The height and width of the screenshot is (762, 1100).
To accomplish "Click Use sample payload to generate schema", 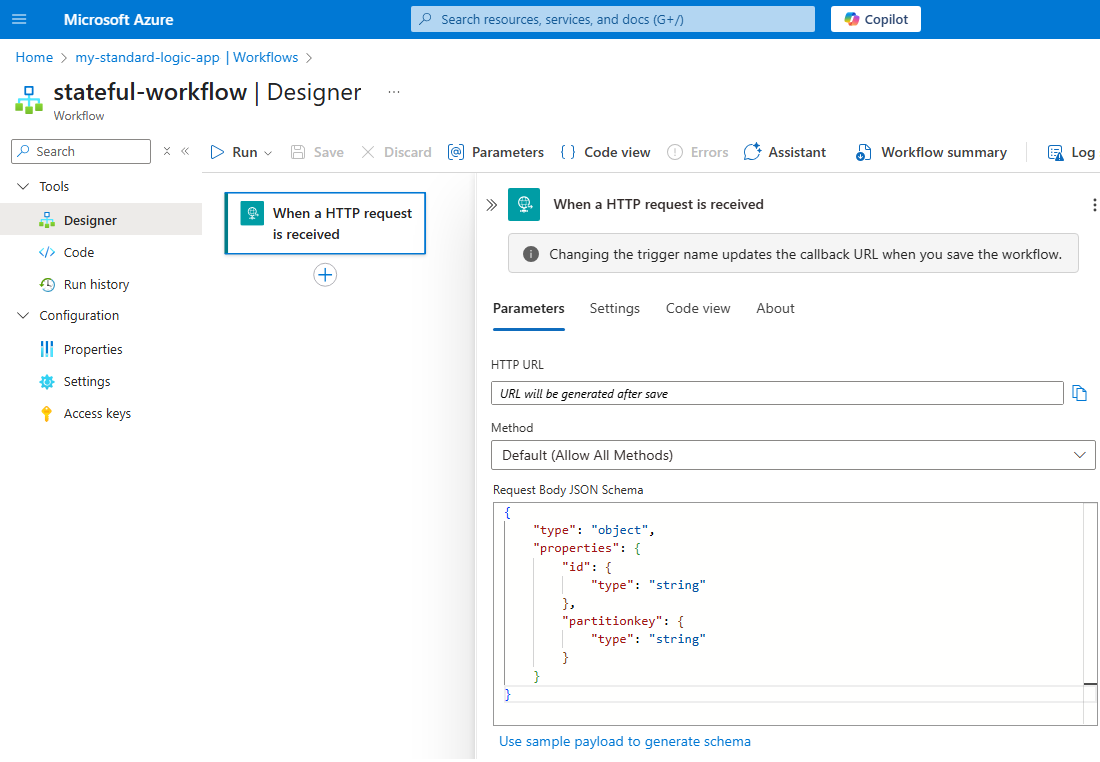I will pyautogui.click(x=625, y=741).
